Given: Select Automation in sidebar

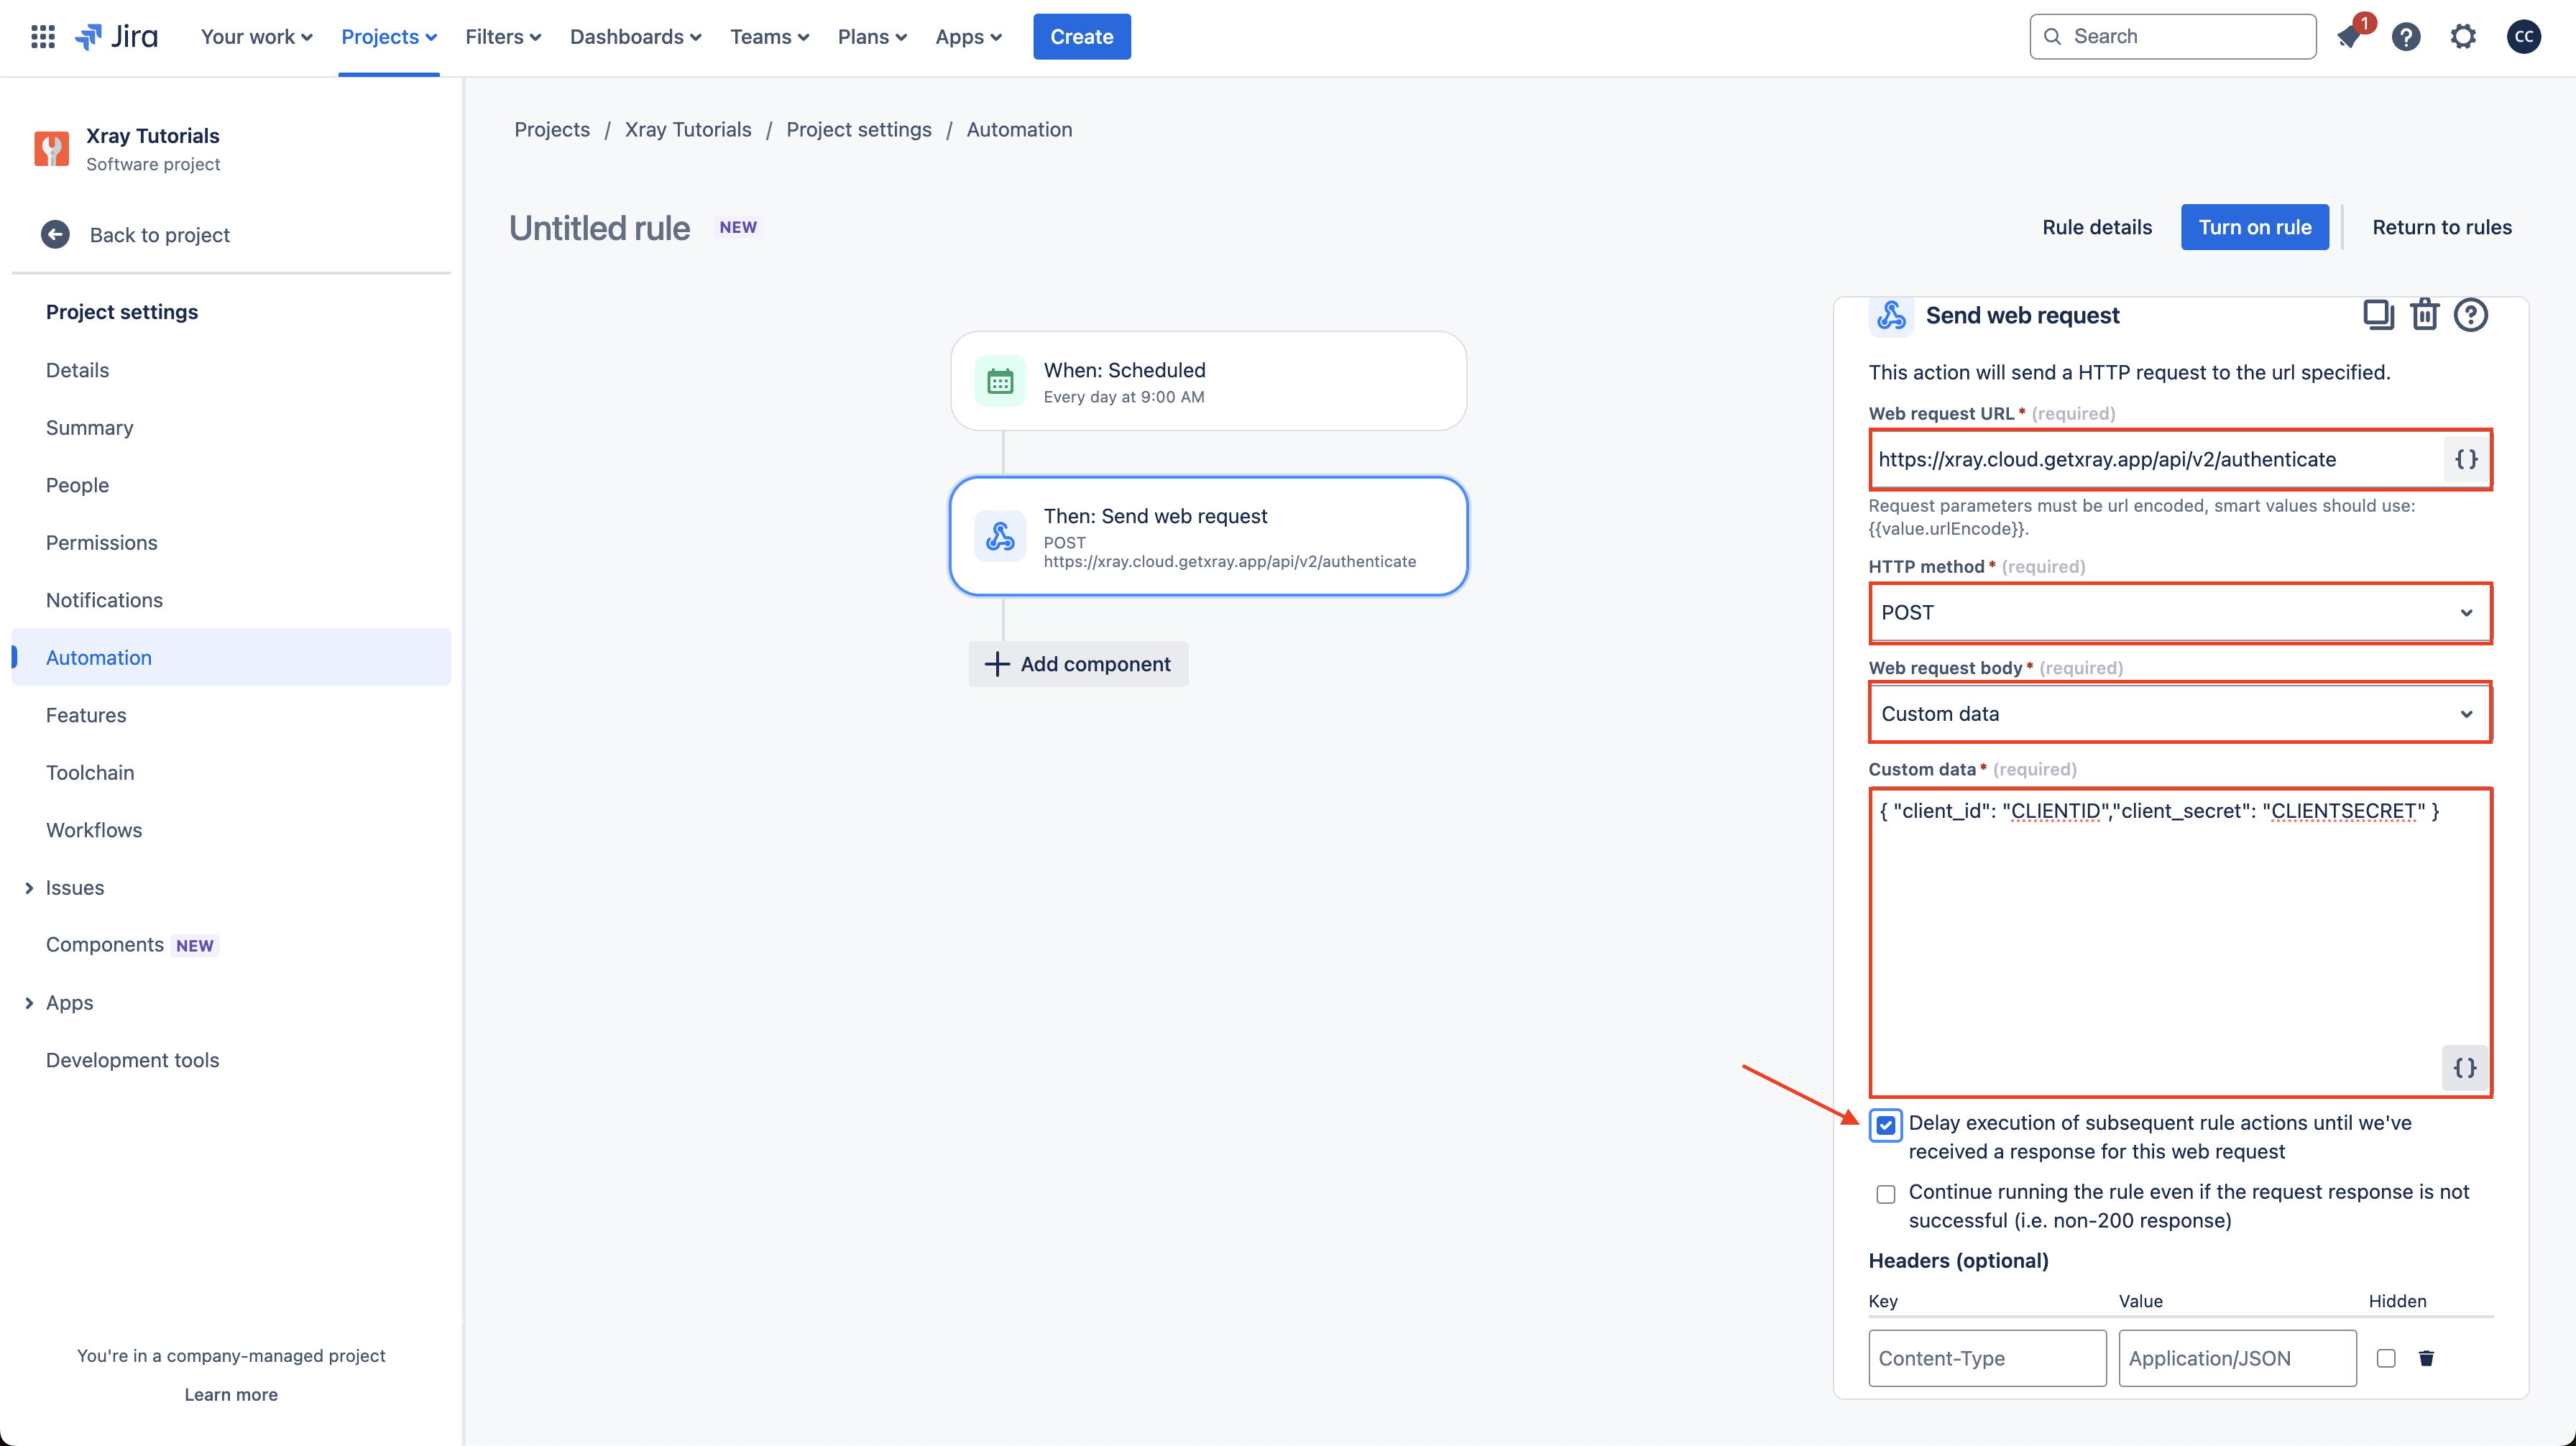Looking at the screenshot, I should [x=231, y=658].
